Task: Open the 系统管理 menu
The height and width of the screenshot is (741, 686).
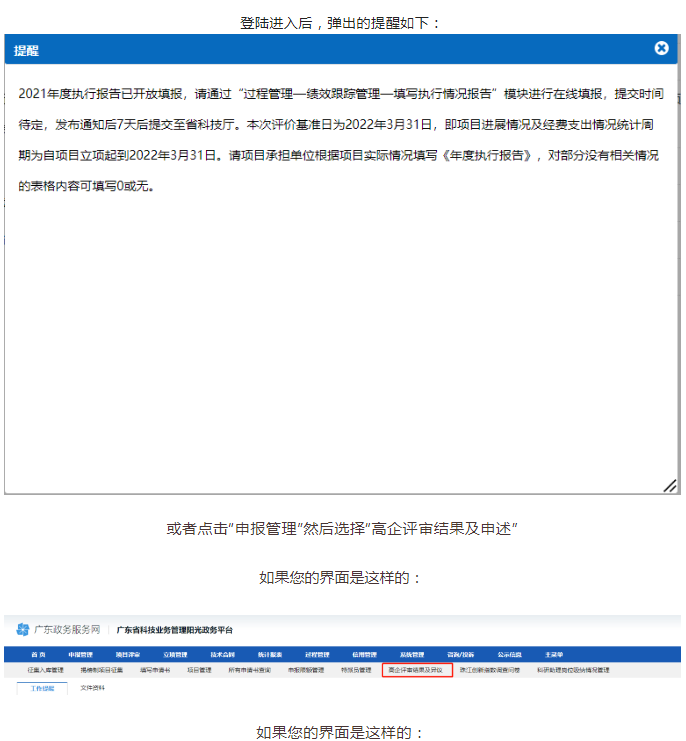Action: (x=412, y=654)
